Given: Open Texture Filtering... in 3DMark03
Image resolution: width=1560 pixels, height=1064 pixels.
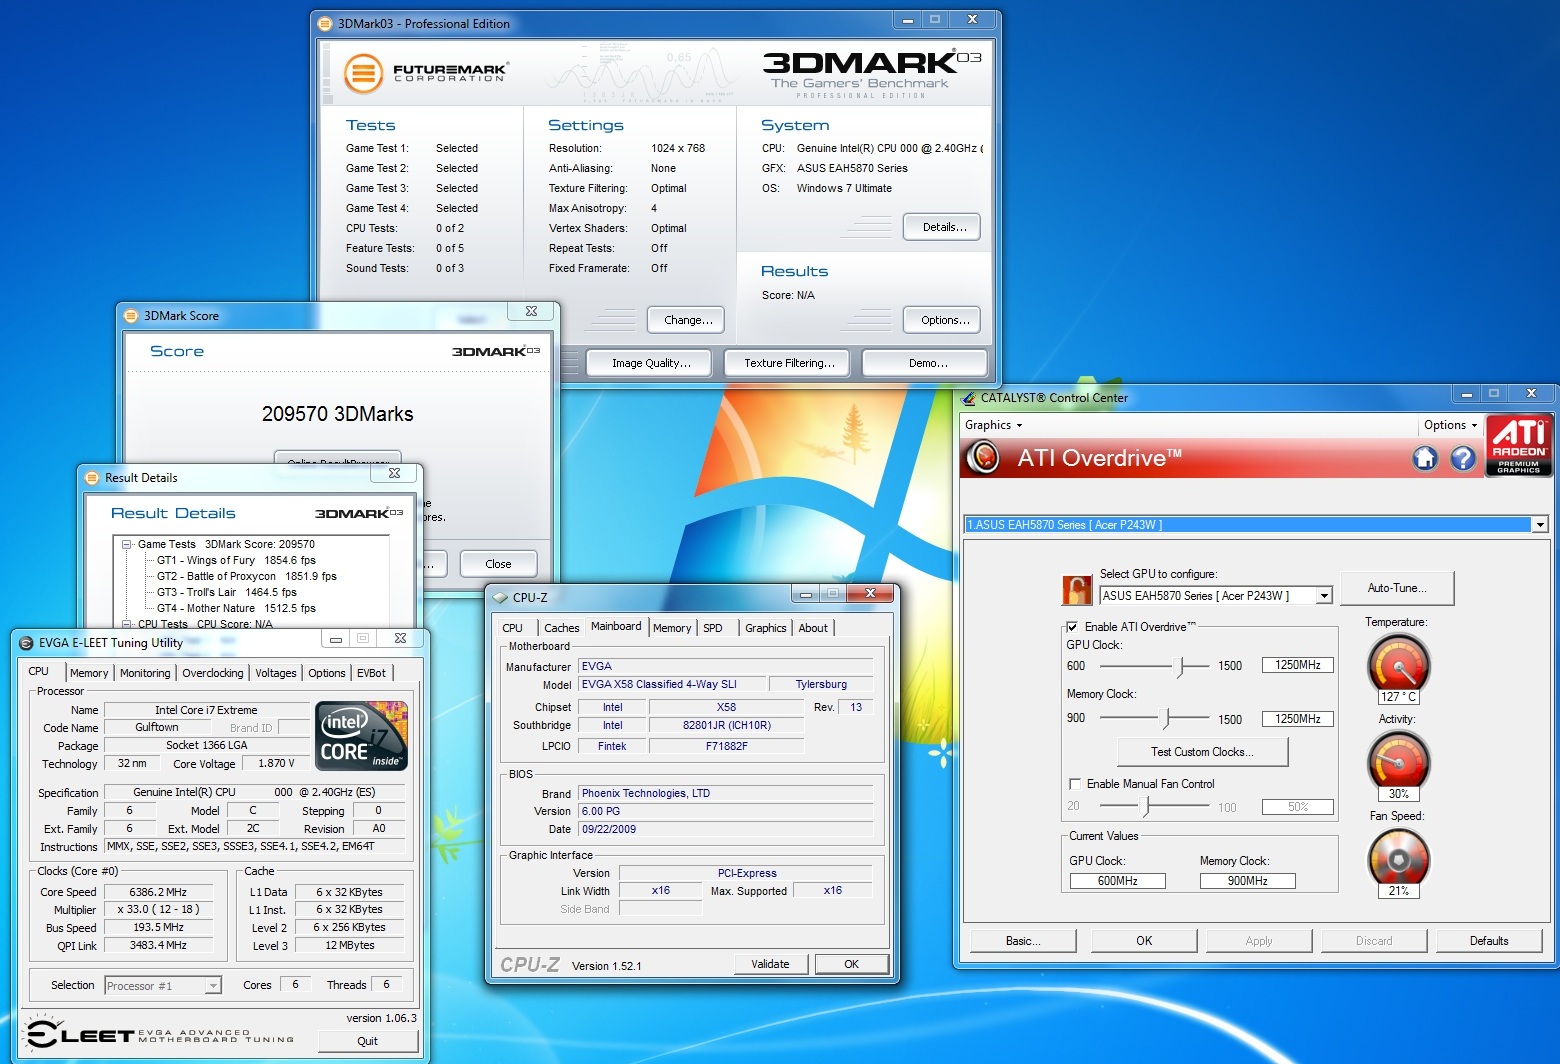Looking at the screenshot, I should [787, 363].
